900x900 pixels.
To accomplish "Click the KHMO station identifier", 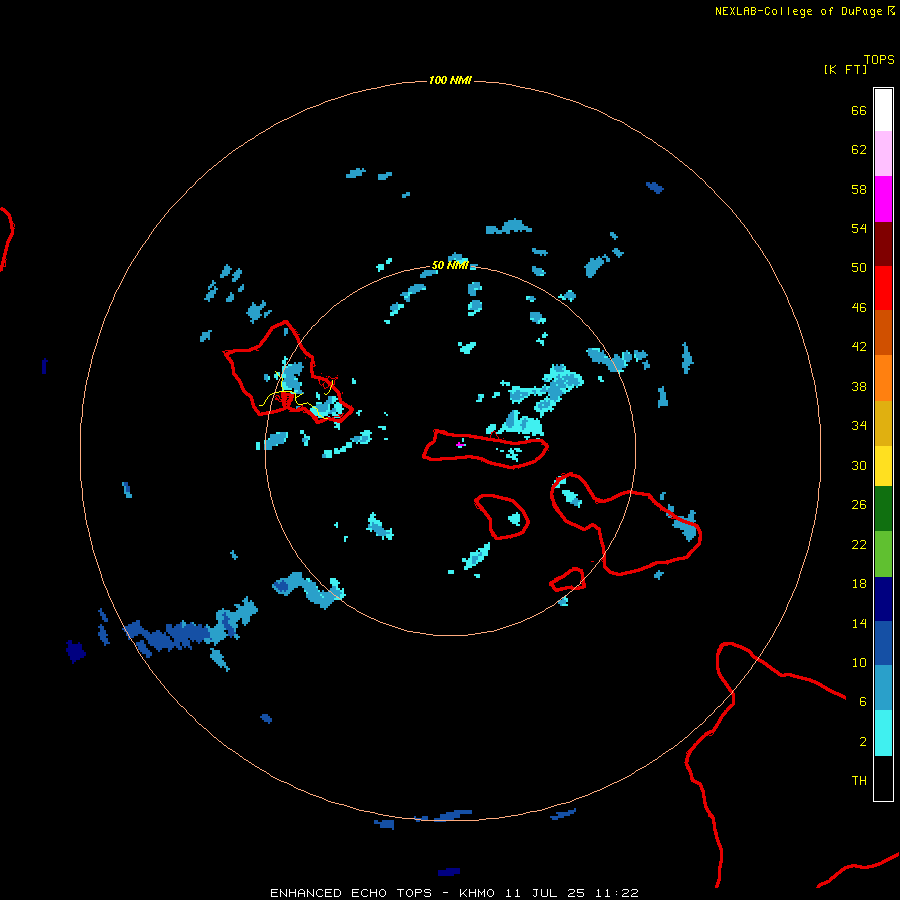I will 476,893.
